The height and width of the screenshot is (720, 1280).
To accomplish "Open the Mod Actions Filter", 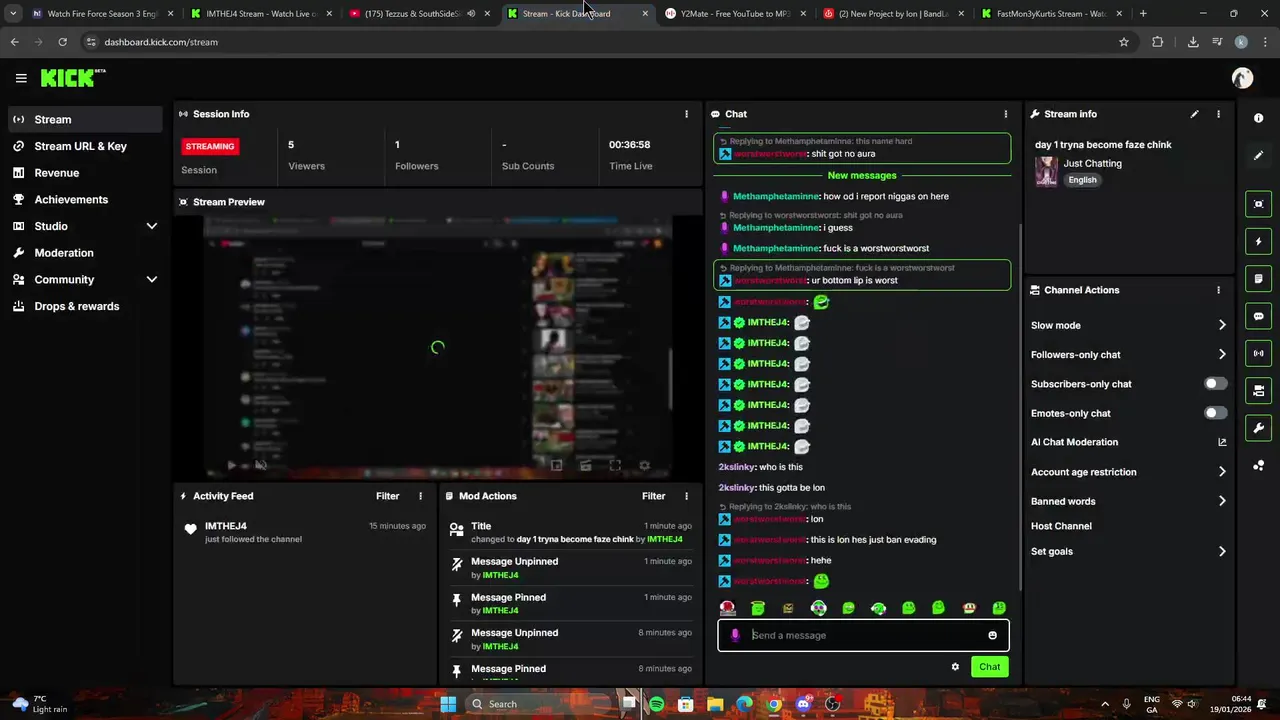I will pos(653,496).
